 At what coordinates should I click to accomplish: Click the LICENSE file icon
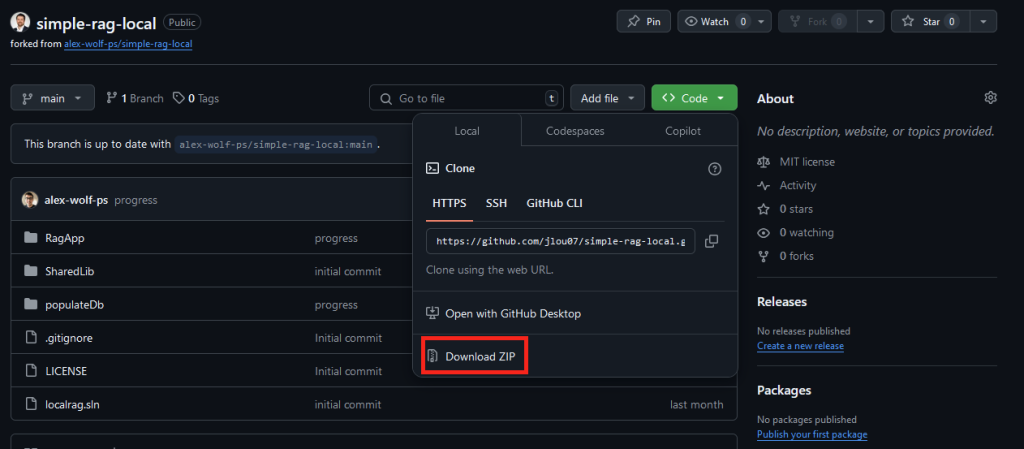[30, 371]
